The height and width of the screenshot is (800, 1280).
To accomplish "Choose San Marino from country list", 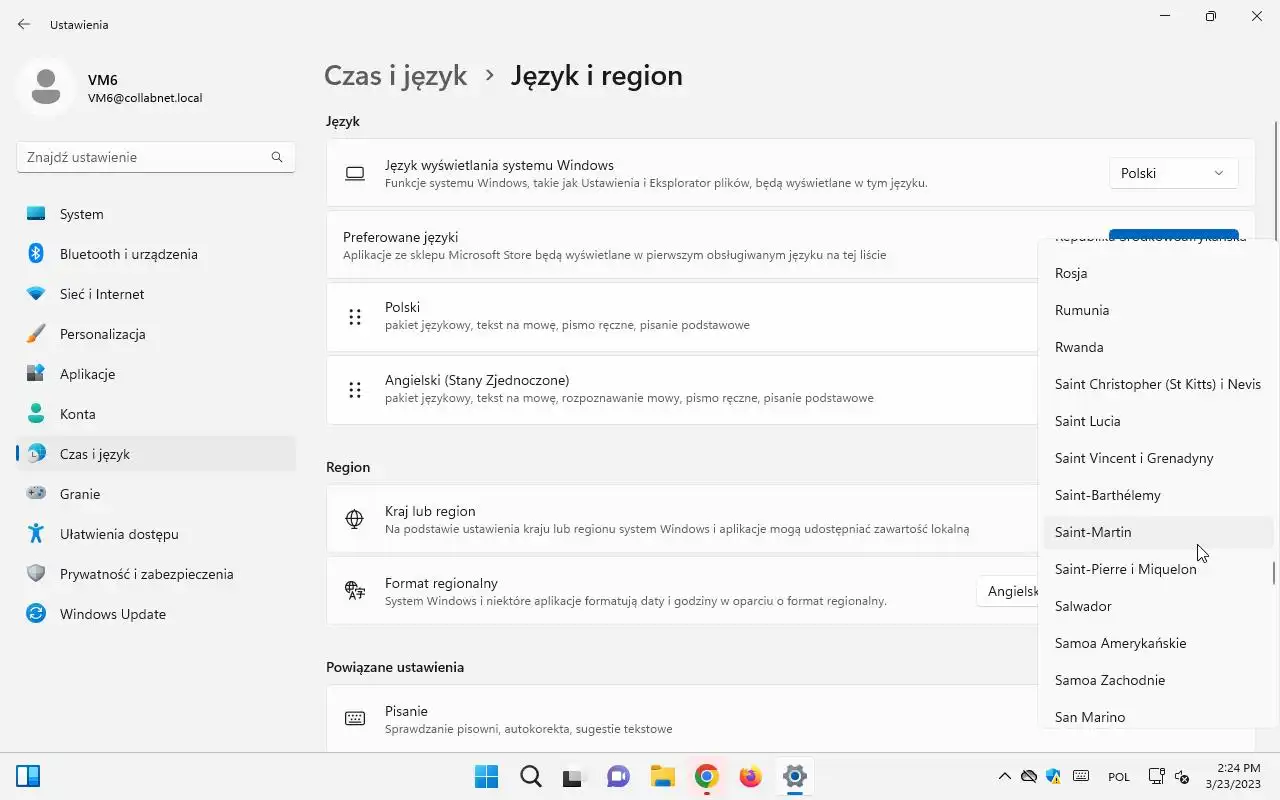I will tap(1158, 717).
